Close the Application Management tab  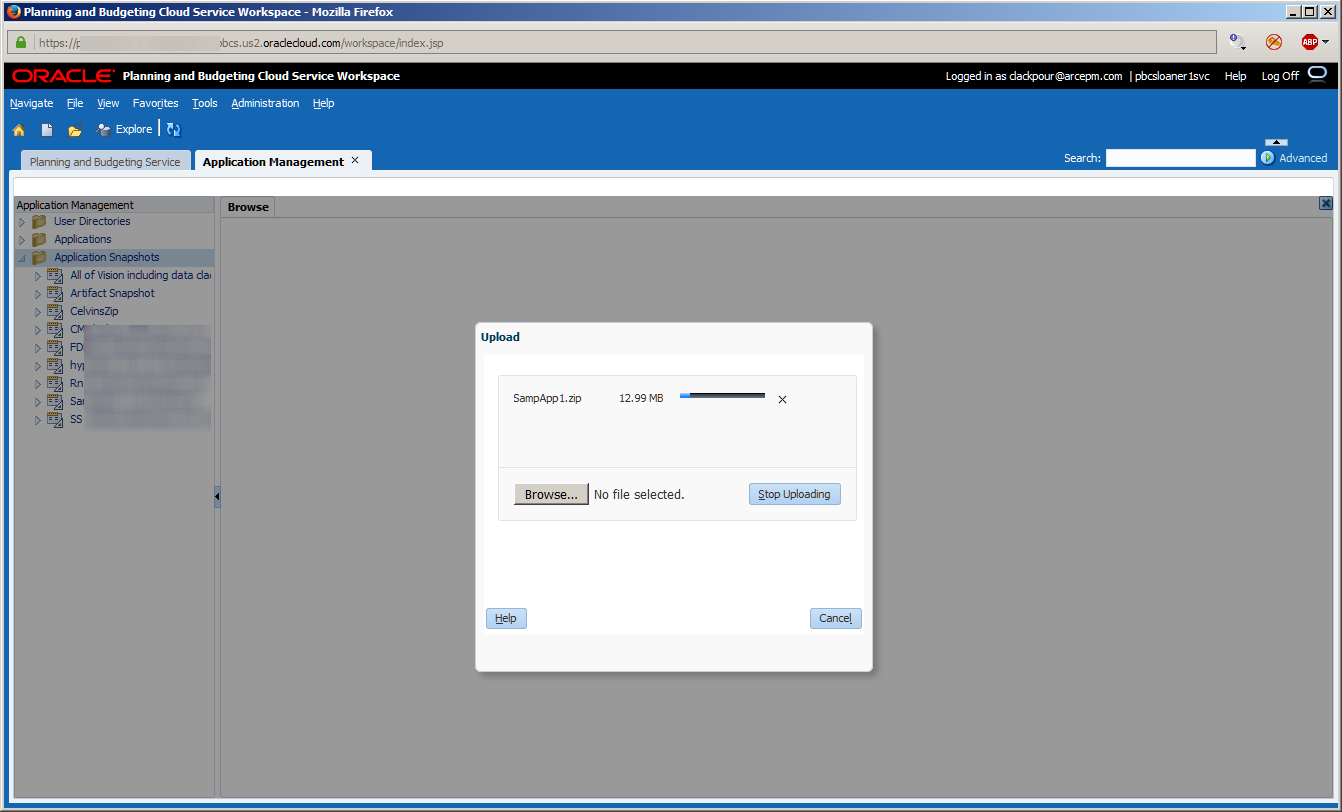click(354, 160)
